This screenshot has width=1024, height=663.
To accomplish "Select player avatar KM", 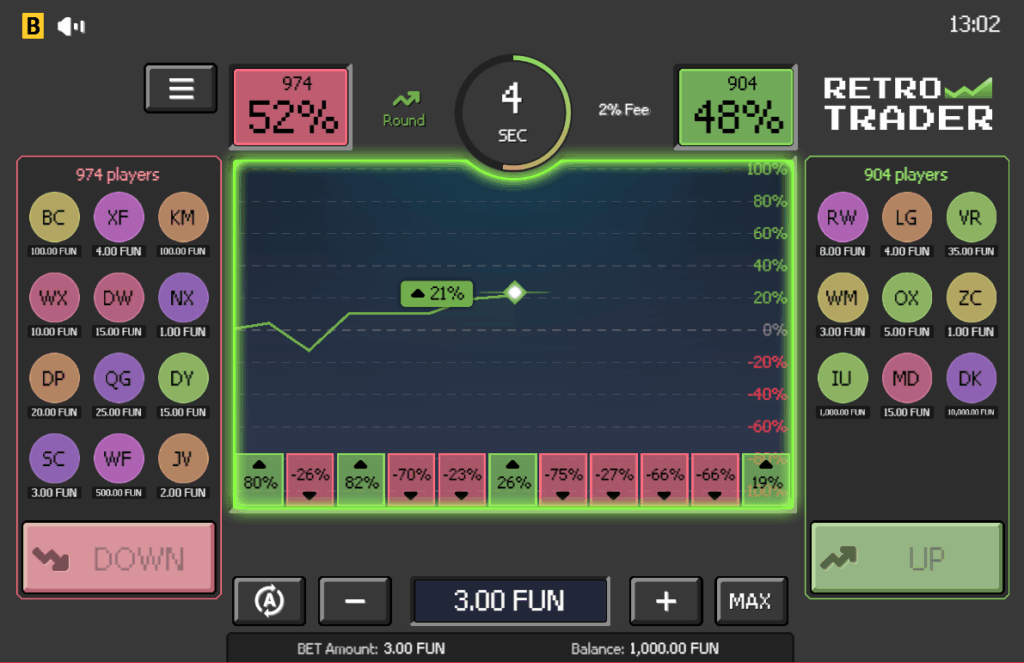I will point(183,218).
